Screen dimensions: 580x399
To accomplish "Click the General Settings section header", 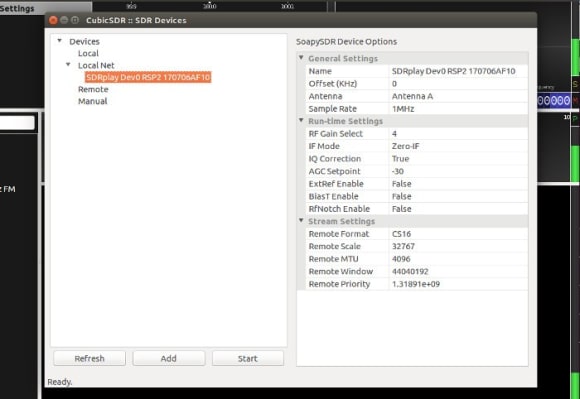I will [343, 58].
